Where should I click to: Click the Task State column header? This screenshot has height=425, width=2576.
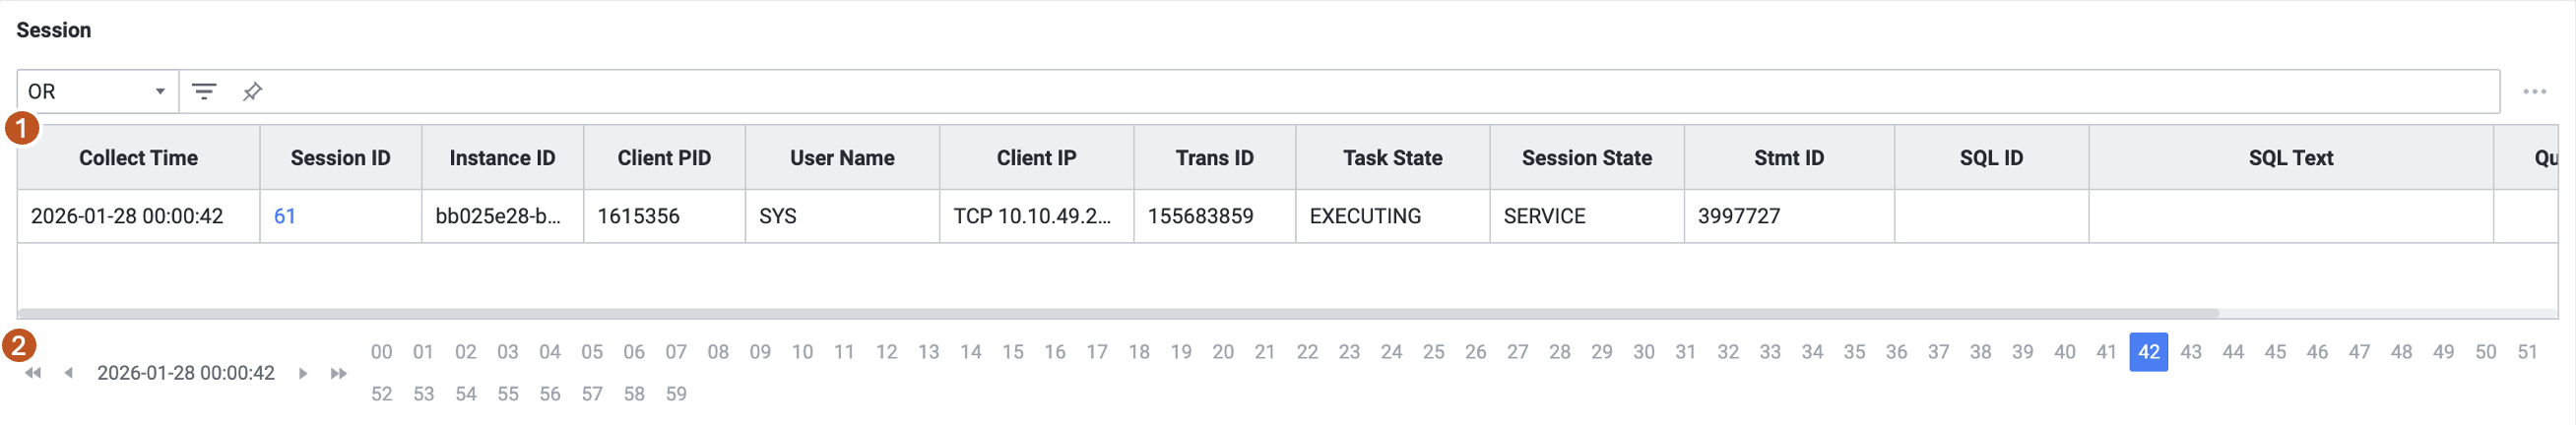(x=1392, y=158)
